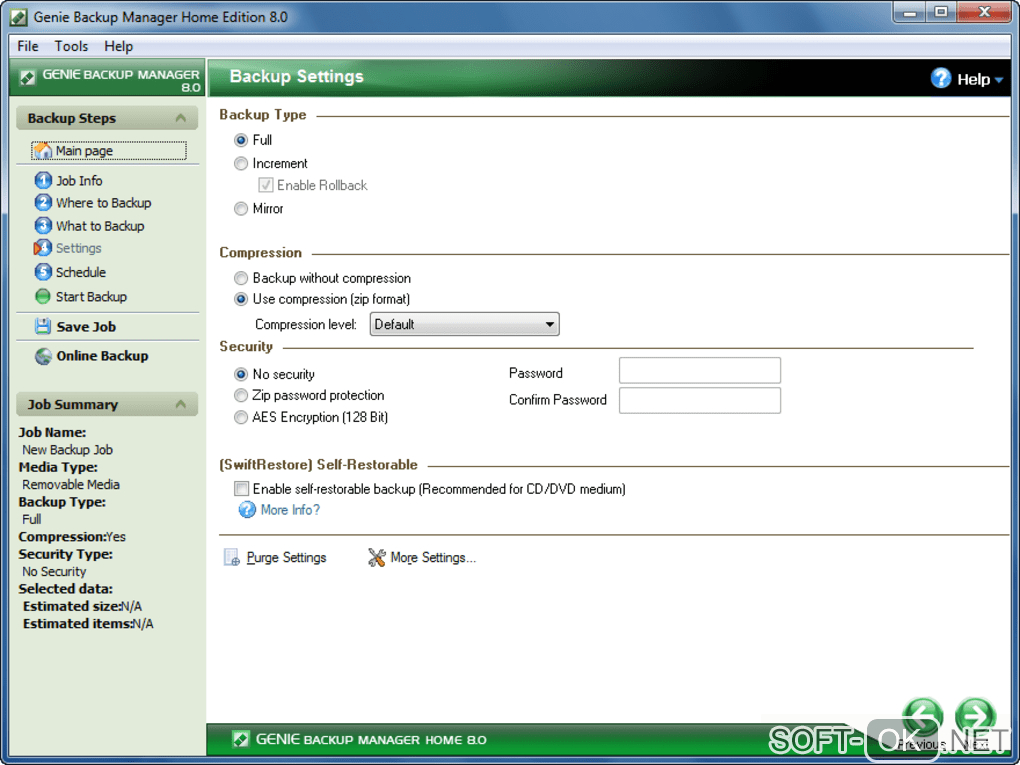Open the File menu
Screen dimensions: 1020x765
[27, 46]
